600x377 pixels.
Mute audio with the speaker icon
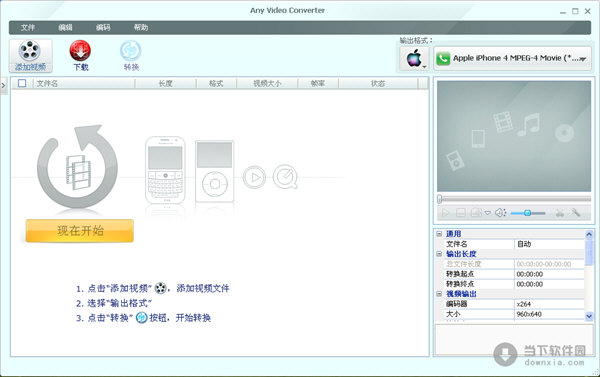[501, 213]
